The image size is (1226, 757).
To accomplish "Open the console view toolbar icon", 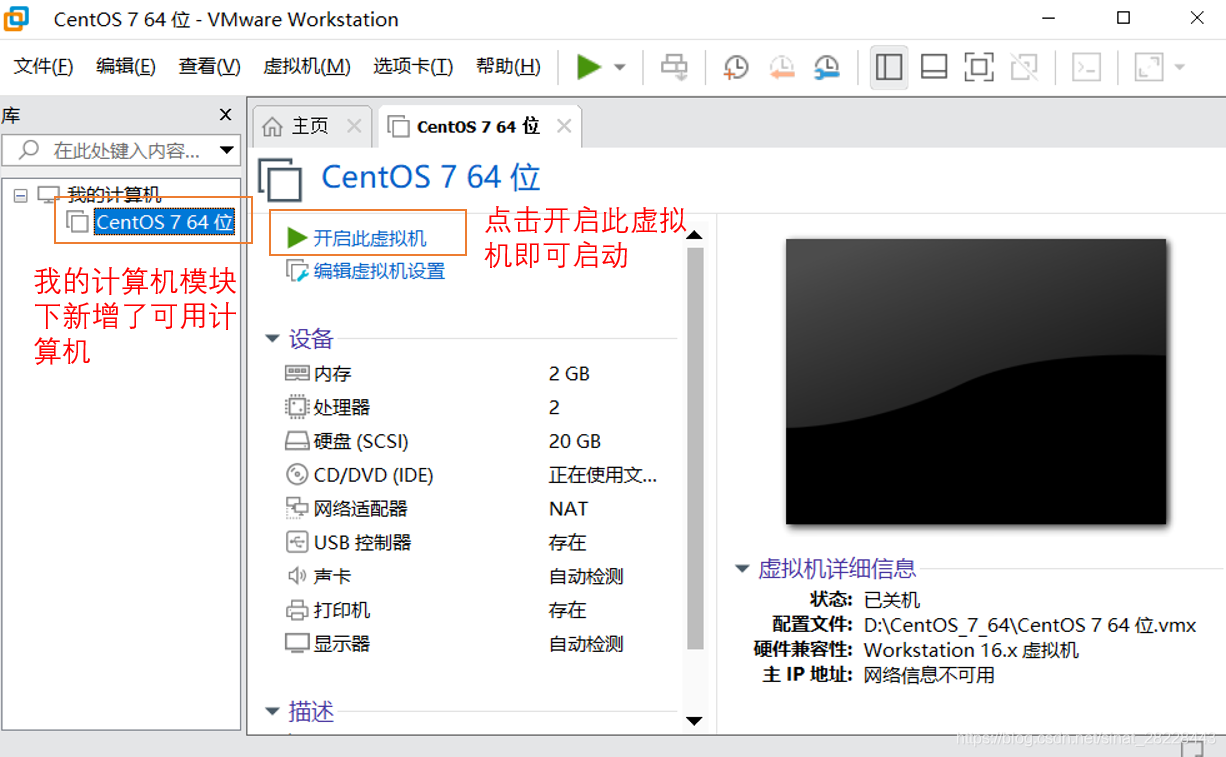I will 1087,67.
